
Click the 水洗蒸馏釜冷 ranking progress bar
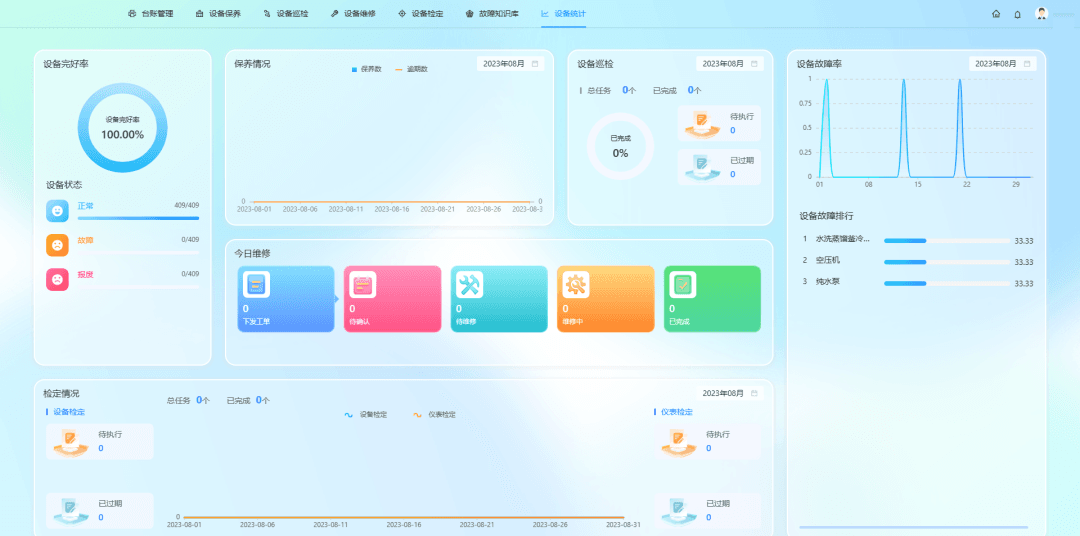tap(947, 240)
